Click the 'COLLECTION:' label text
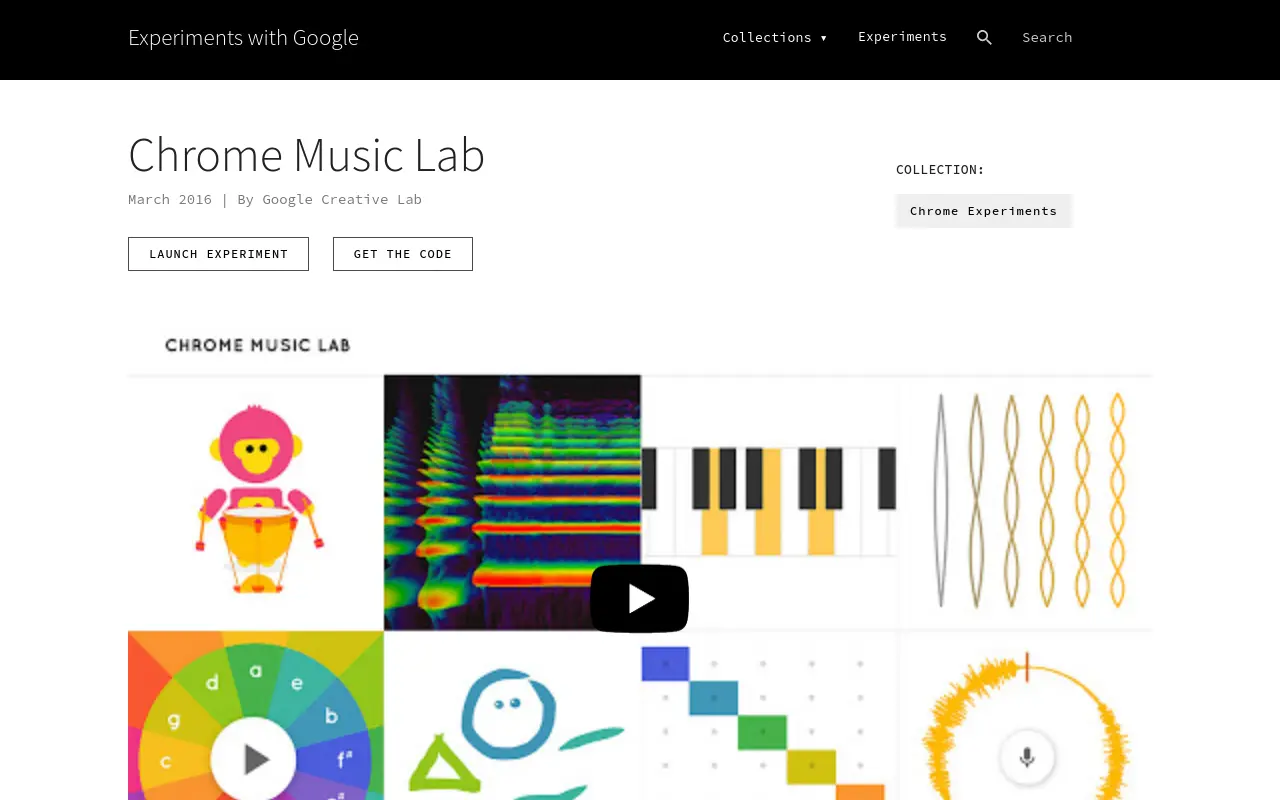This screenshot has width=1280, height=800. pos(940,169)
